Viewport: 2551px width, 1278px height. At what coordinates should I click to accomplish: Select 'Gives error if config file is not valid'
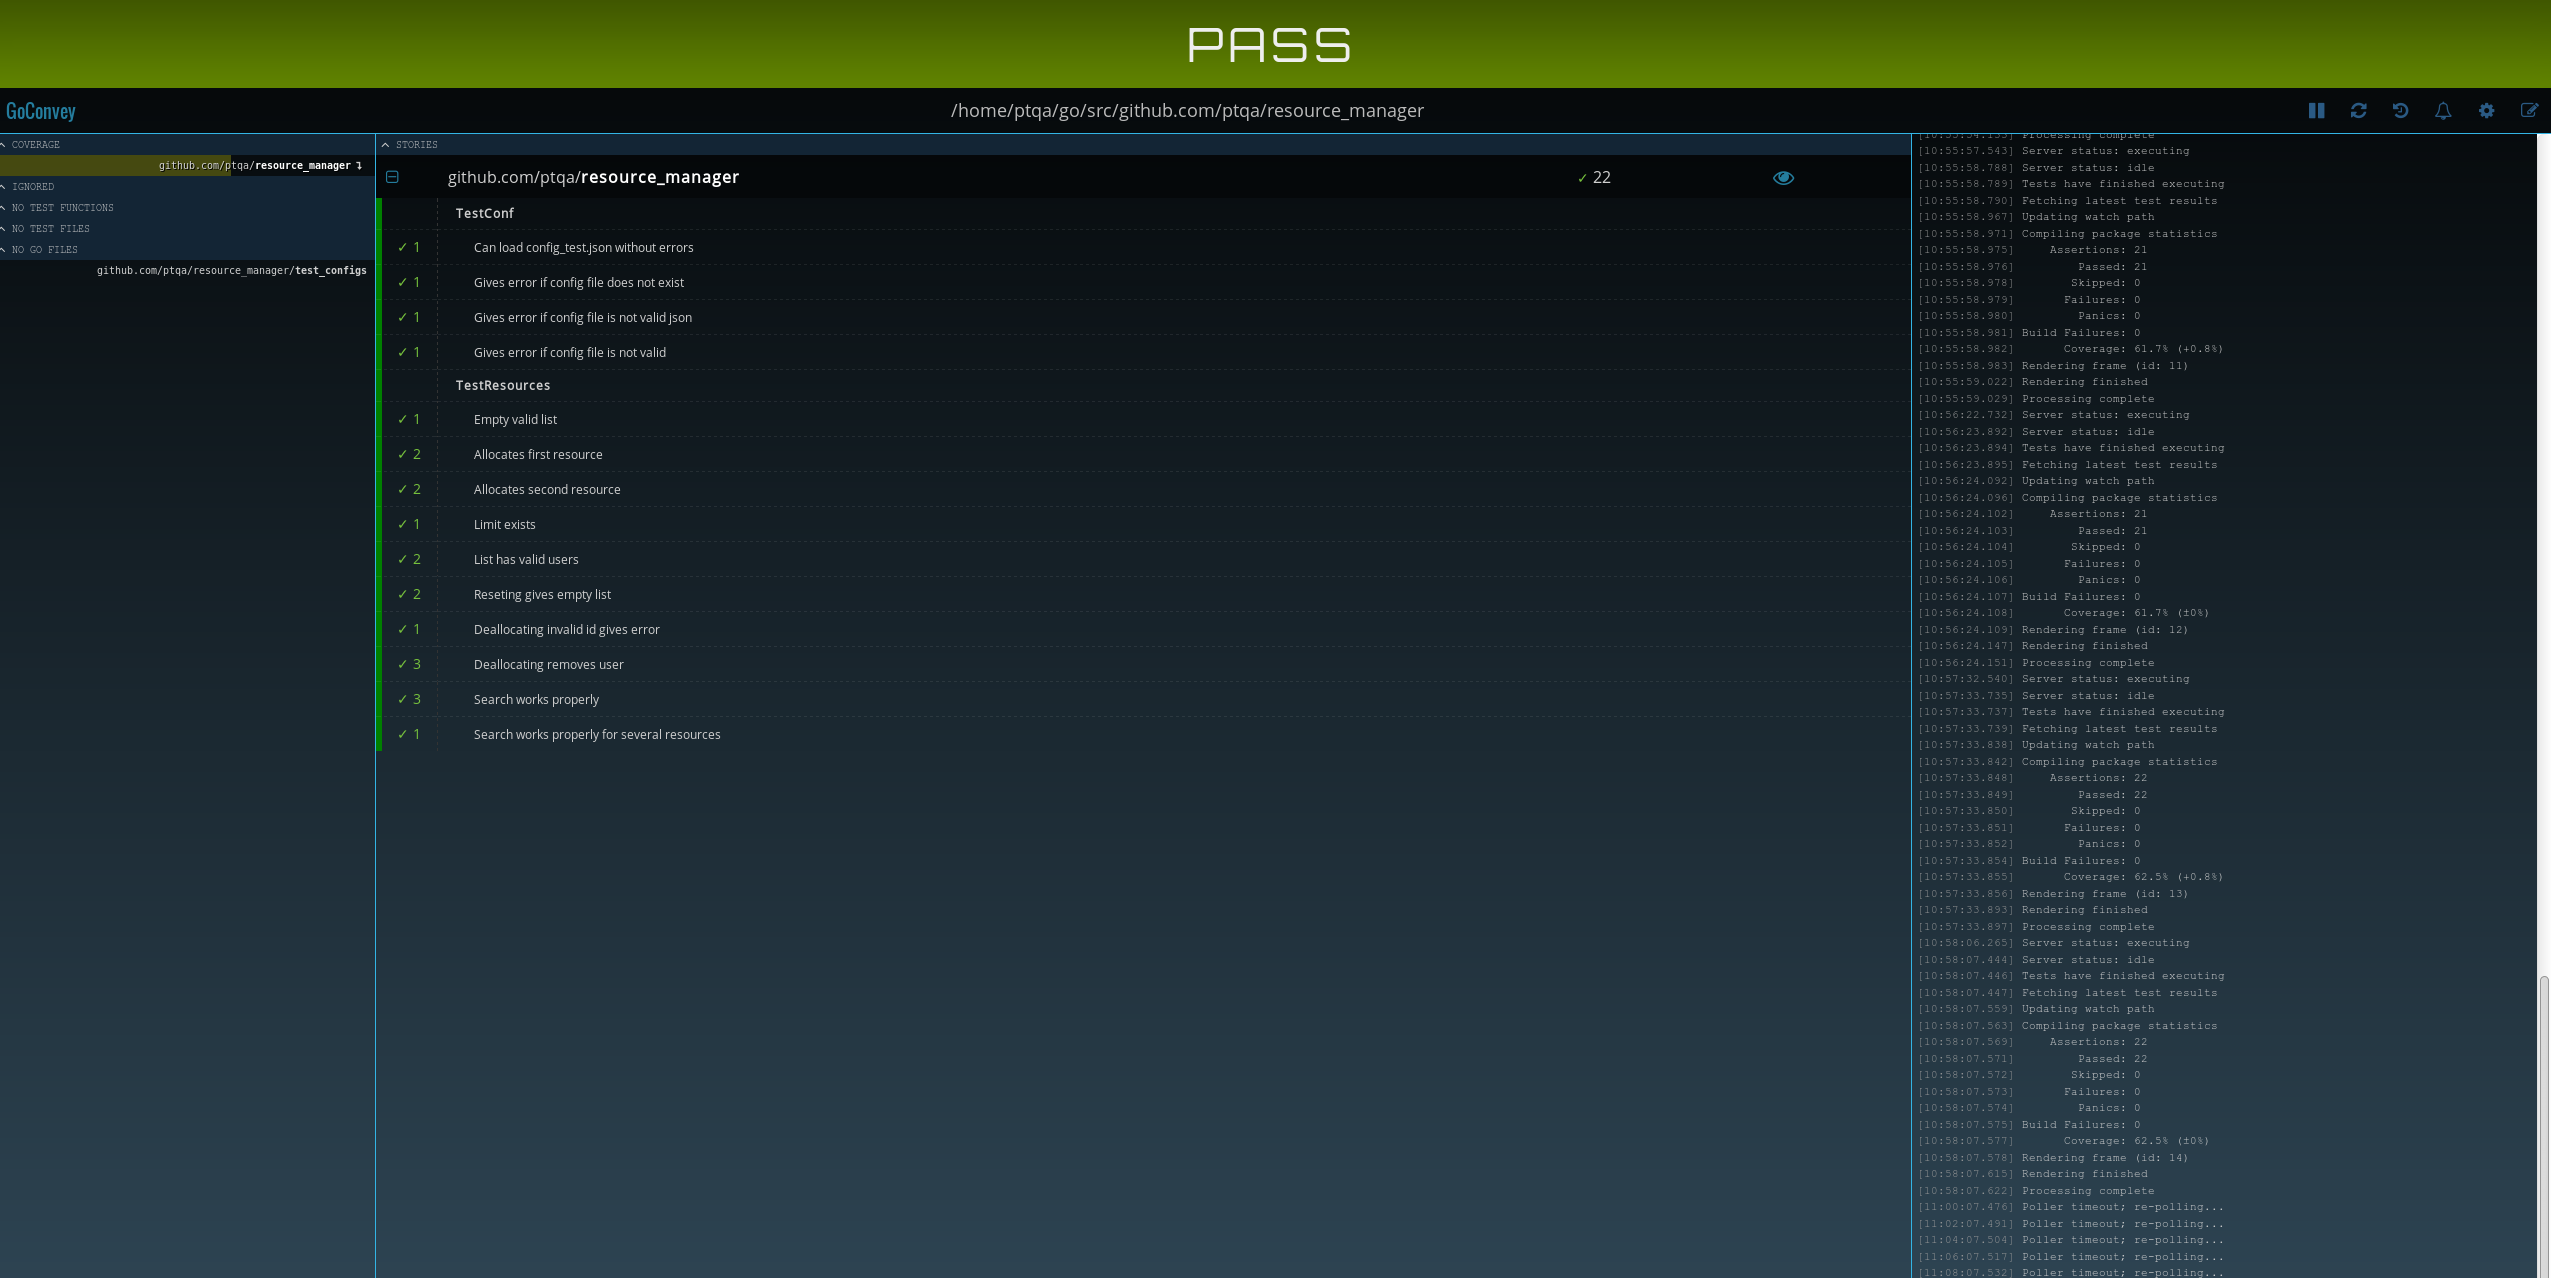[x=570, y=353]
